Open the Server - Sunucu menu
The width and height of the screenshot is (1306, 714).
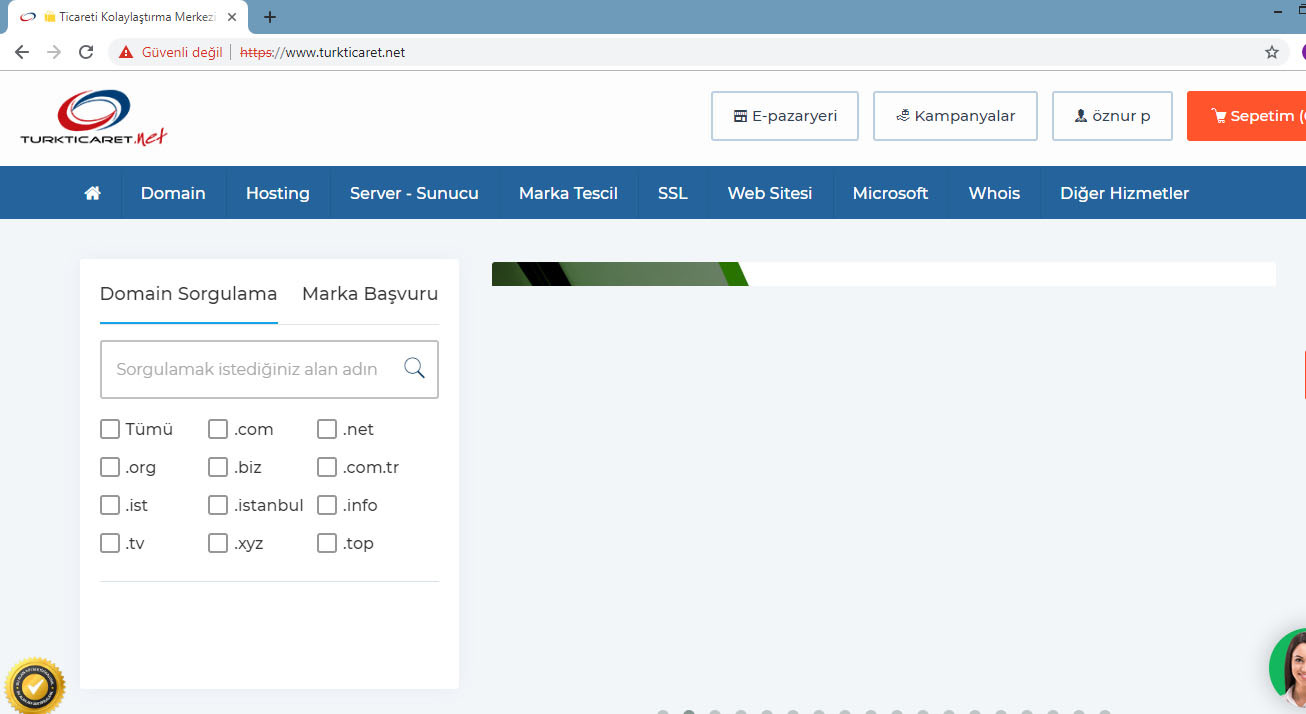414,193
